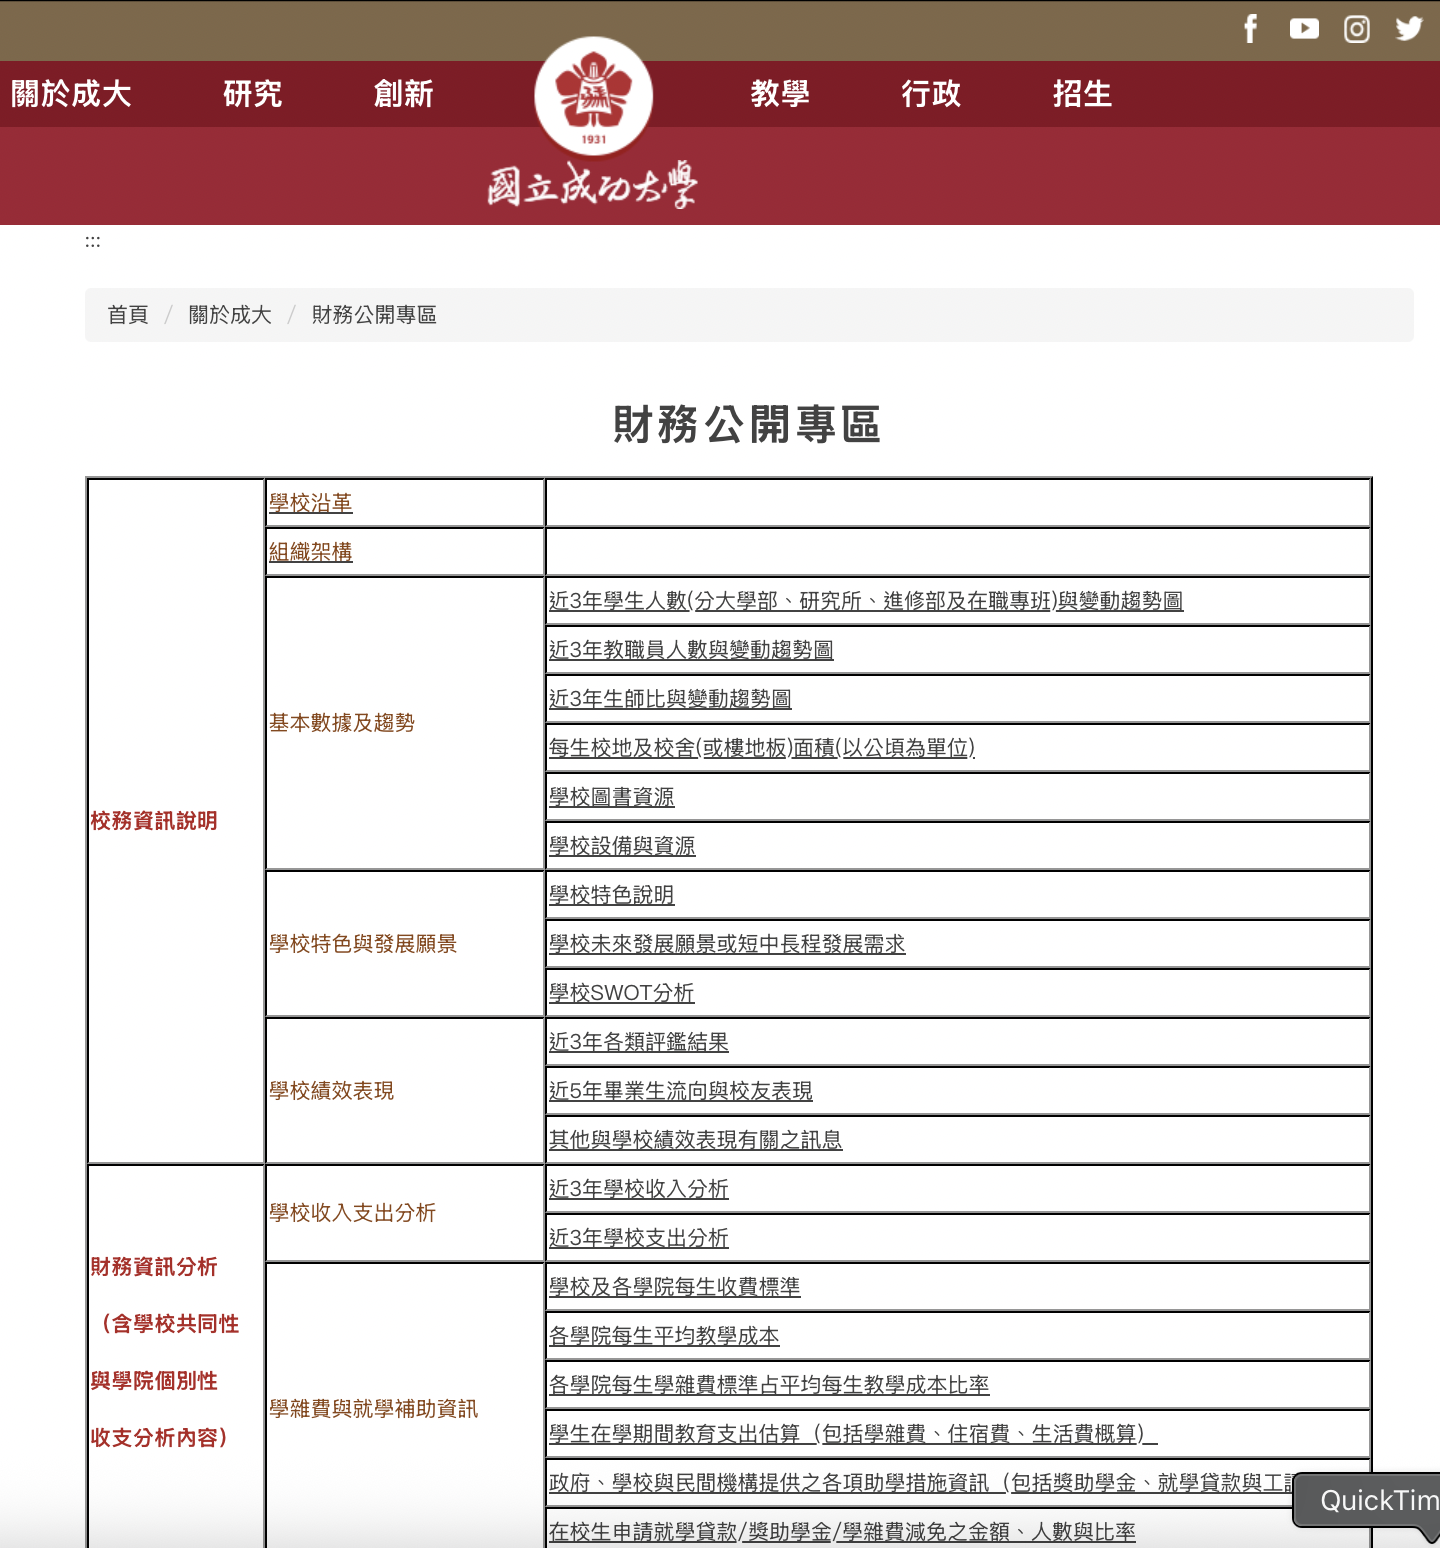1440x1548 pixels.
Task: Open the 學校沿革 link
Action: point(311,503)
